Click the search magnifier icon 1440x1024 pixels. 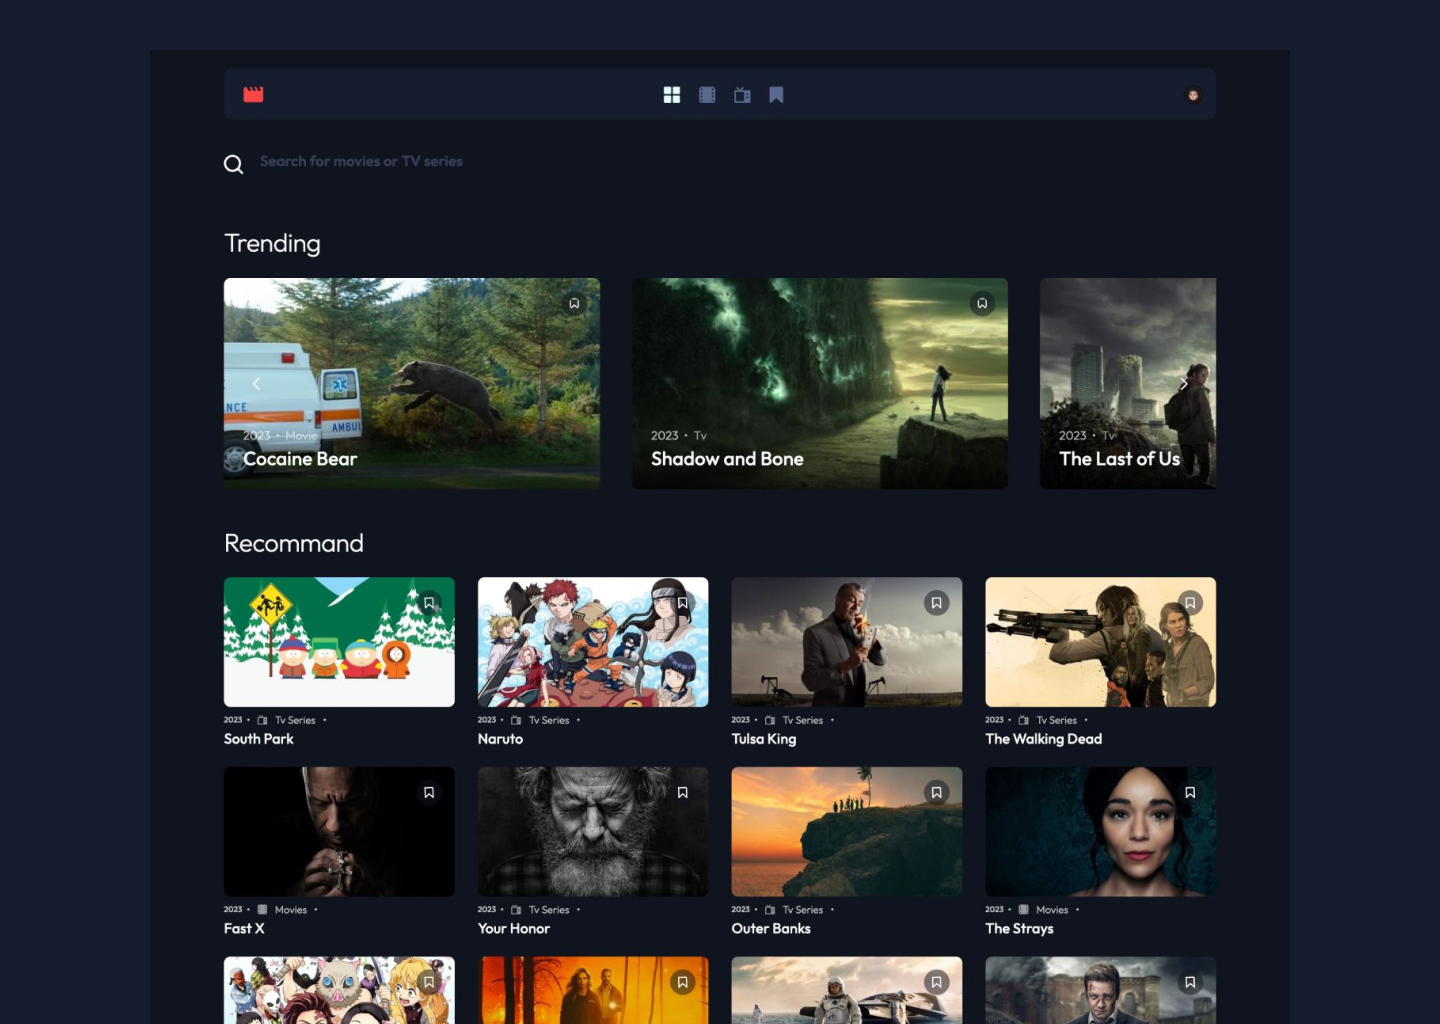point(234,164)
